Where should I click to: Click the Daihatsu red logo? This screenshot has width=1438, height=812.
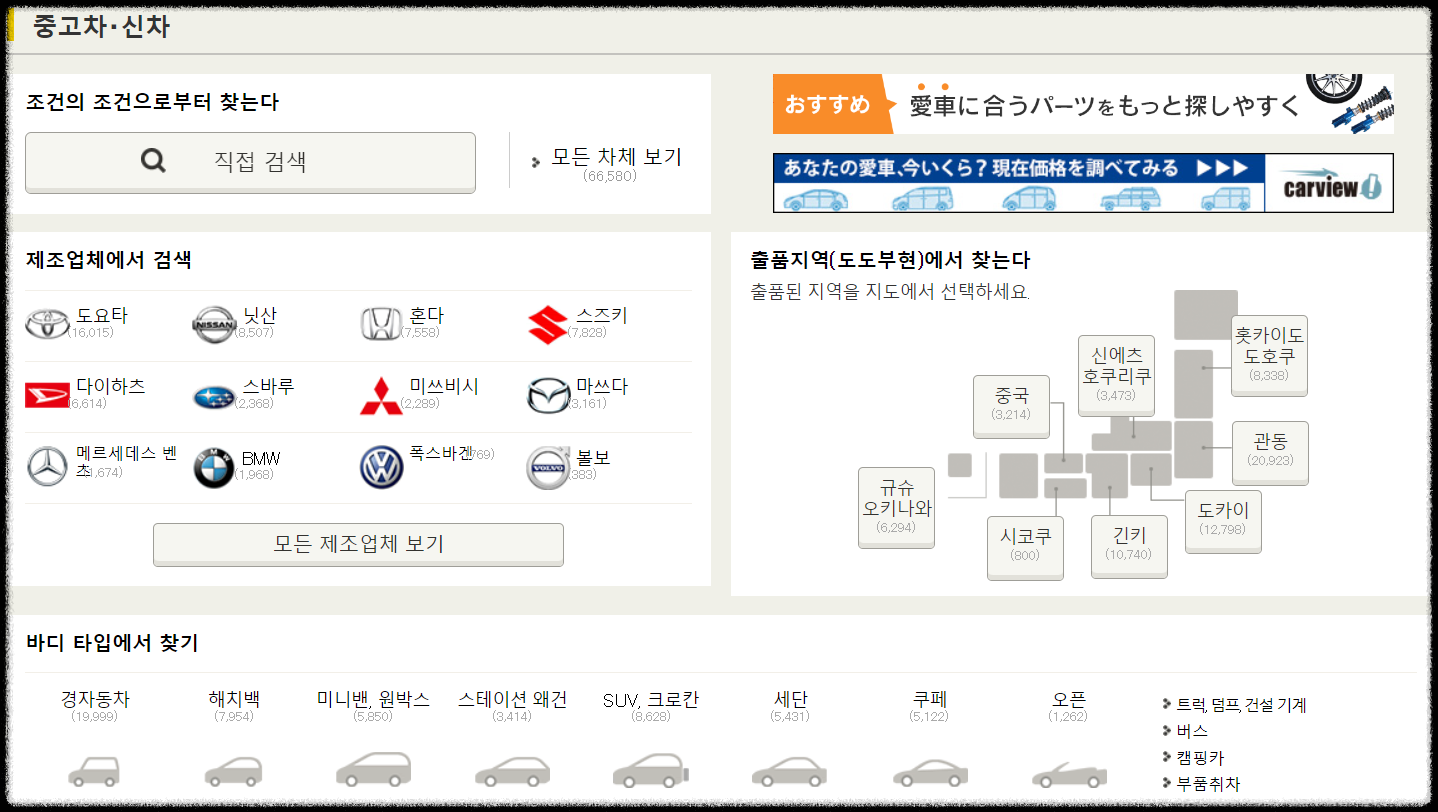coord(45,393)
